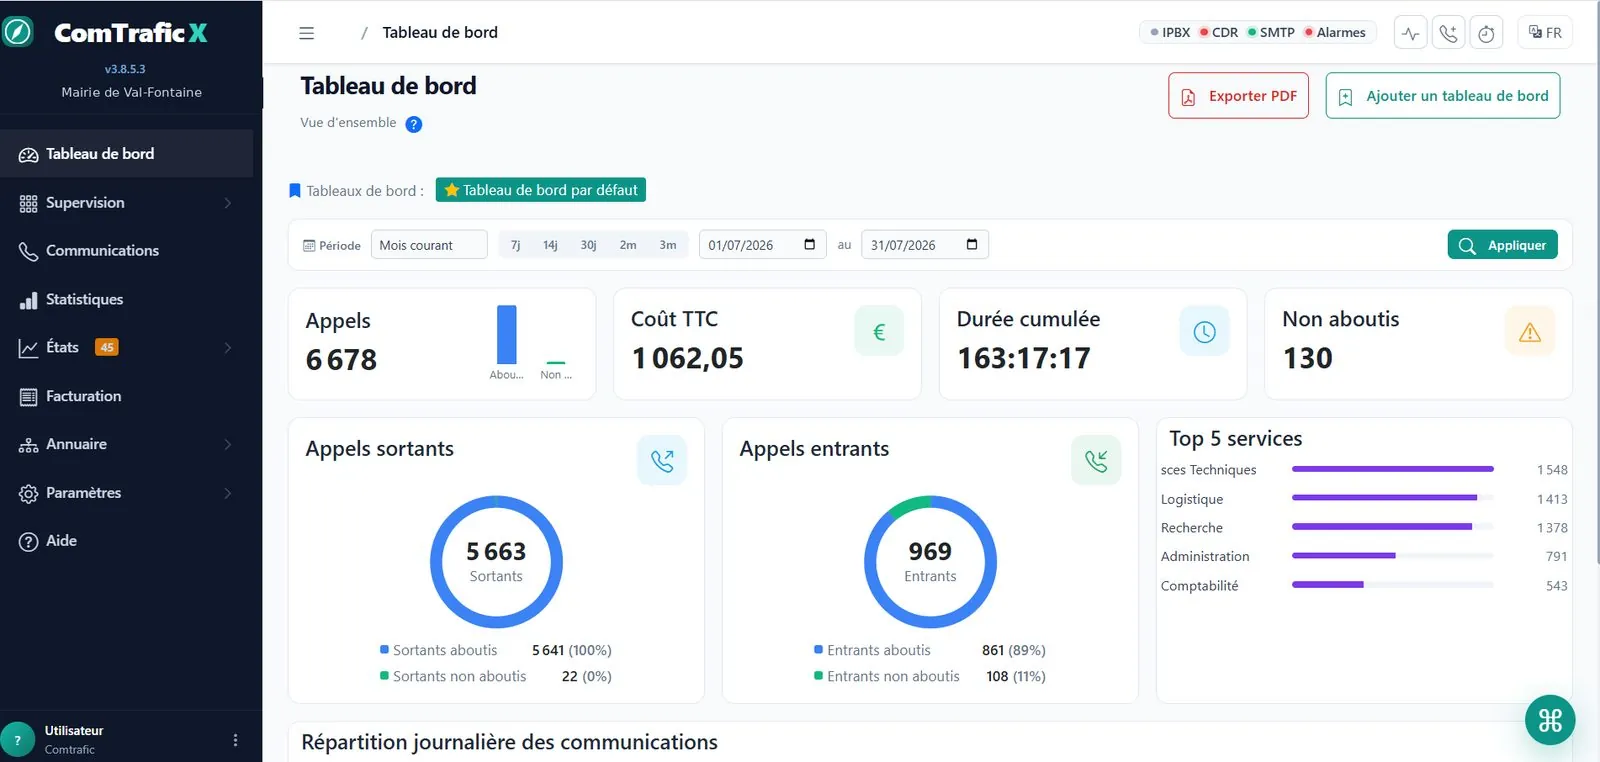
Task: Click the ComTrafic X compass logo
Action: click(17, 32)
